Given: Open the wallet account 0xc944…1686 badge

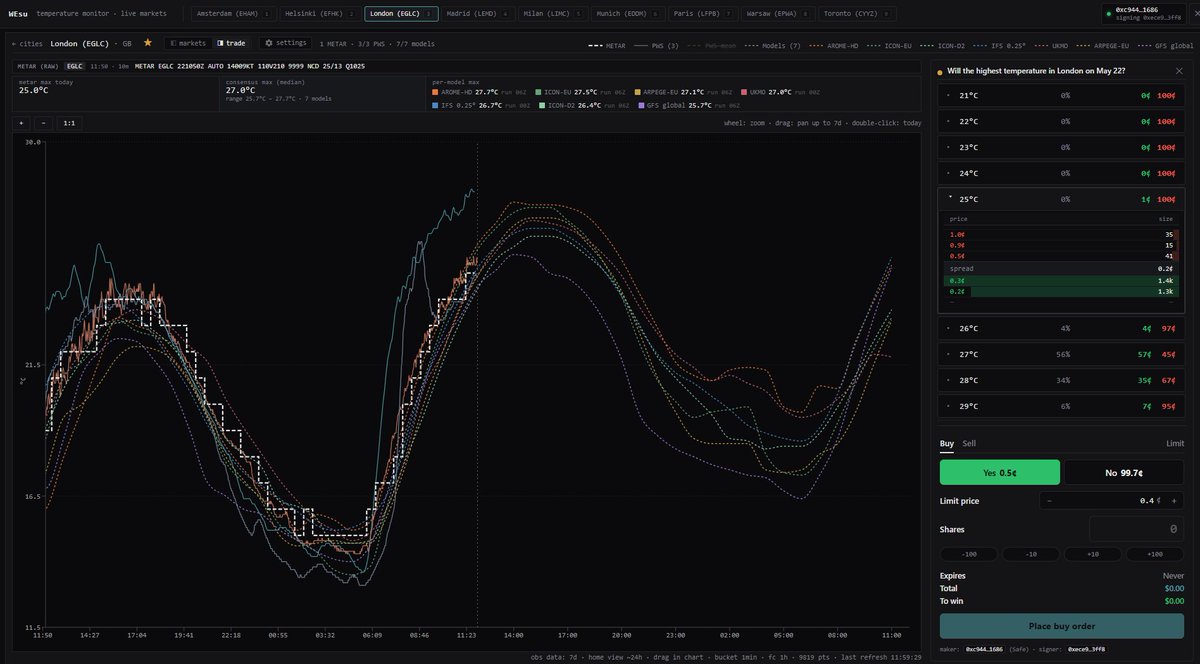Looking at the screenshot, I should (x=1142, y=14).
